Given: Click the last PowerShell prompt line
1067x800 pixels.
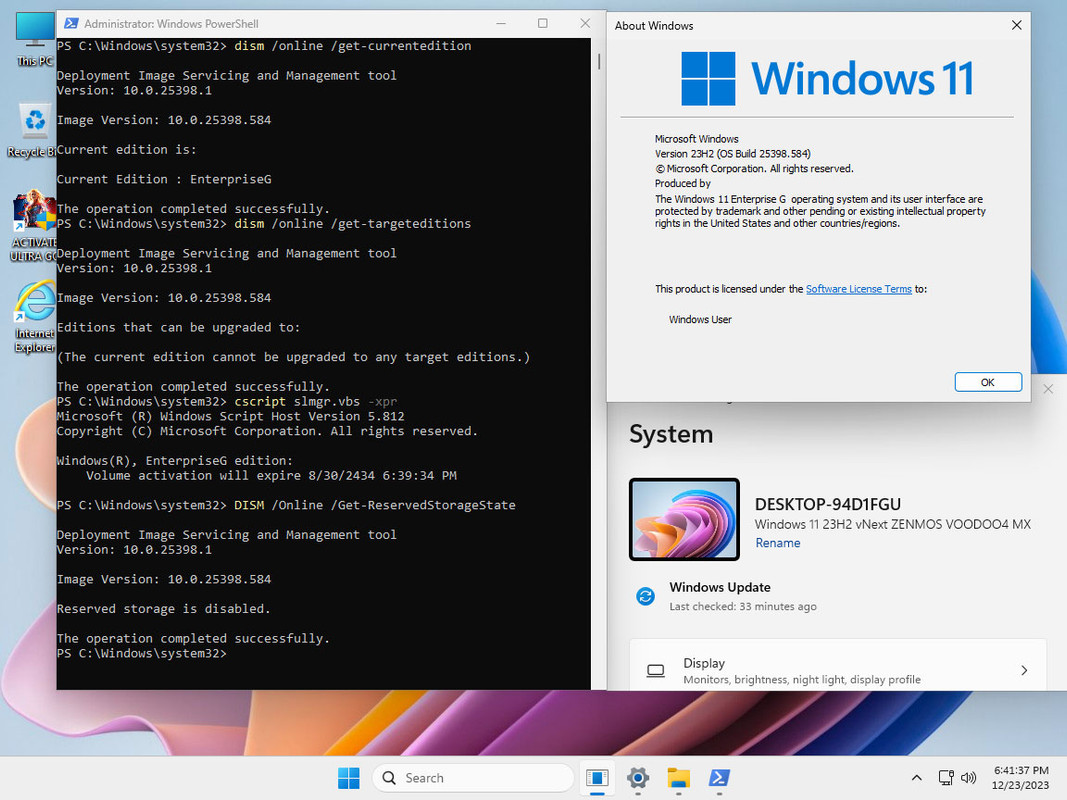Looking at the screenshot, I should [x=142, y=653].
